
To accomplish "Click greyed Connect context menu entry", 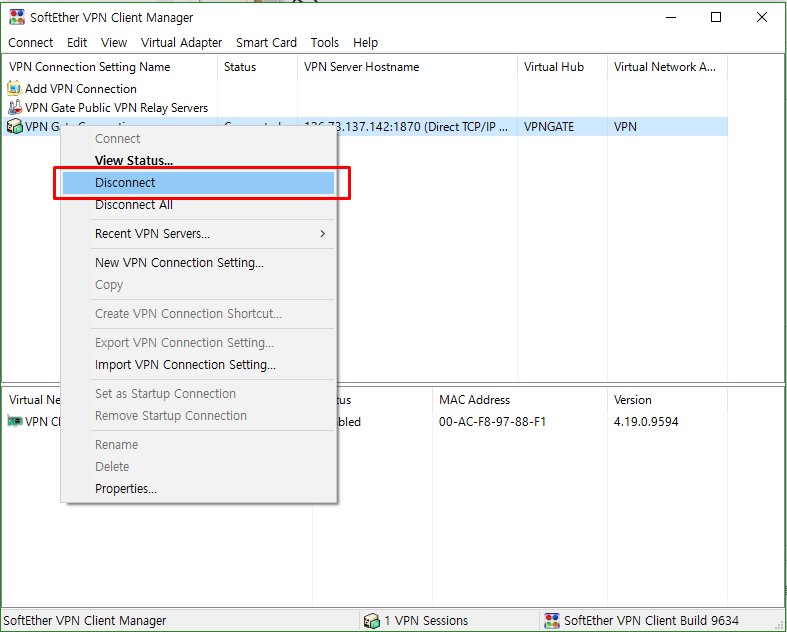I will (198, 139).
